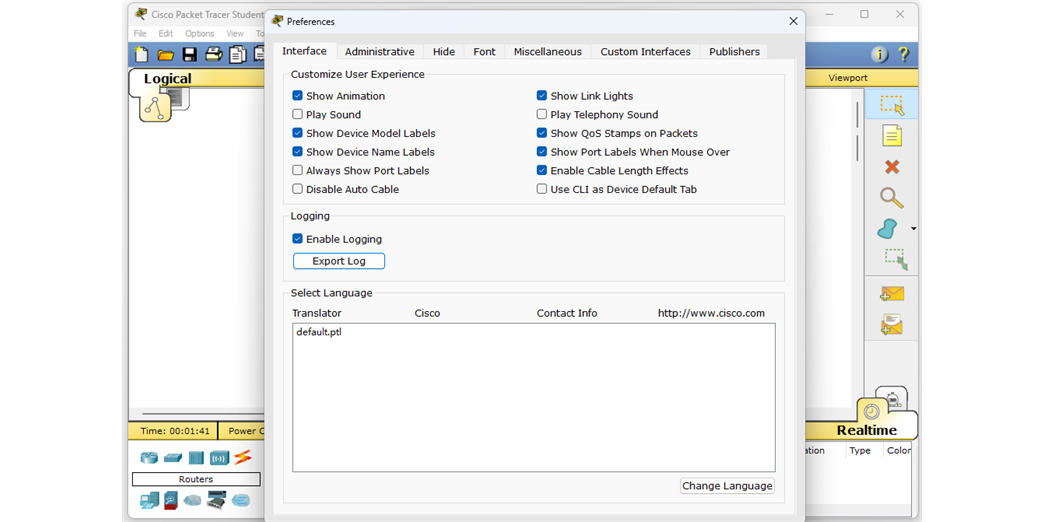Toggle the Enable Logging checkbox
This screenshot has height=522, width=1044.
(x=298, y=239)
